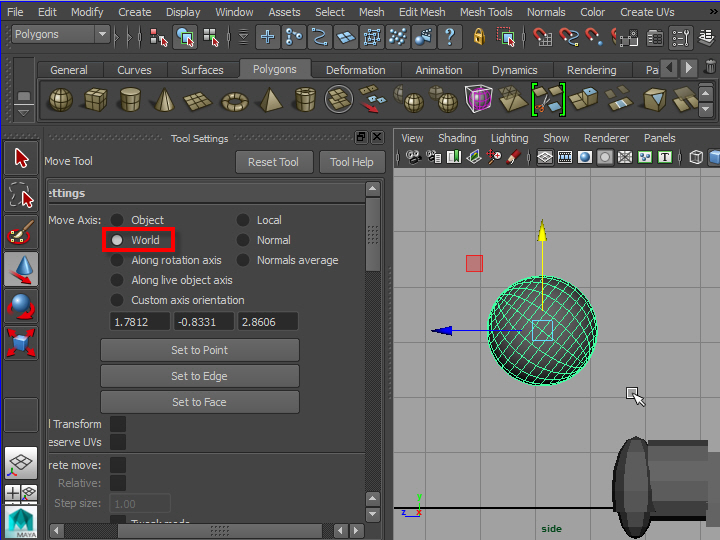Click the single perspective layout icon

pyautogui.click(x=21, y=463)
